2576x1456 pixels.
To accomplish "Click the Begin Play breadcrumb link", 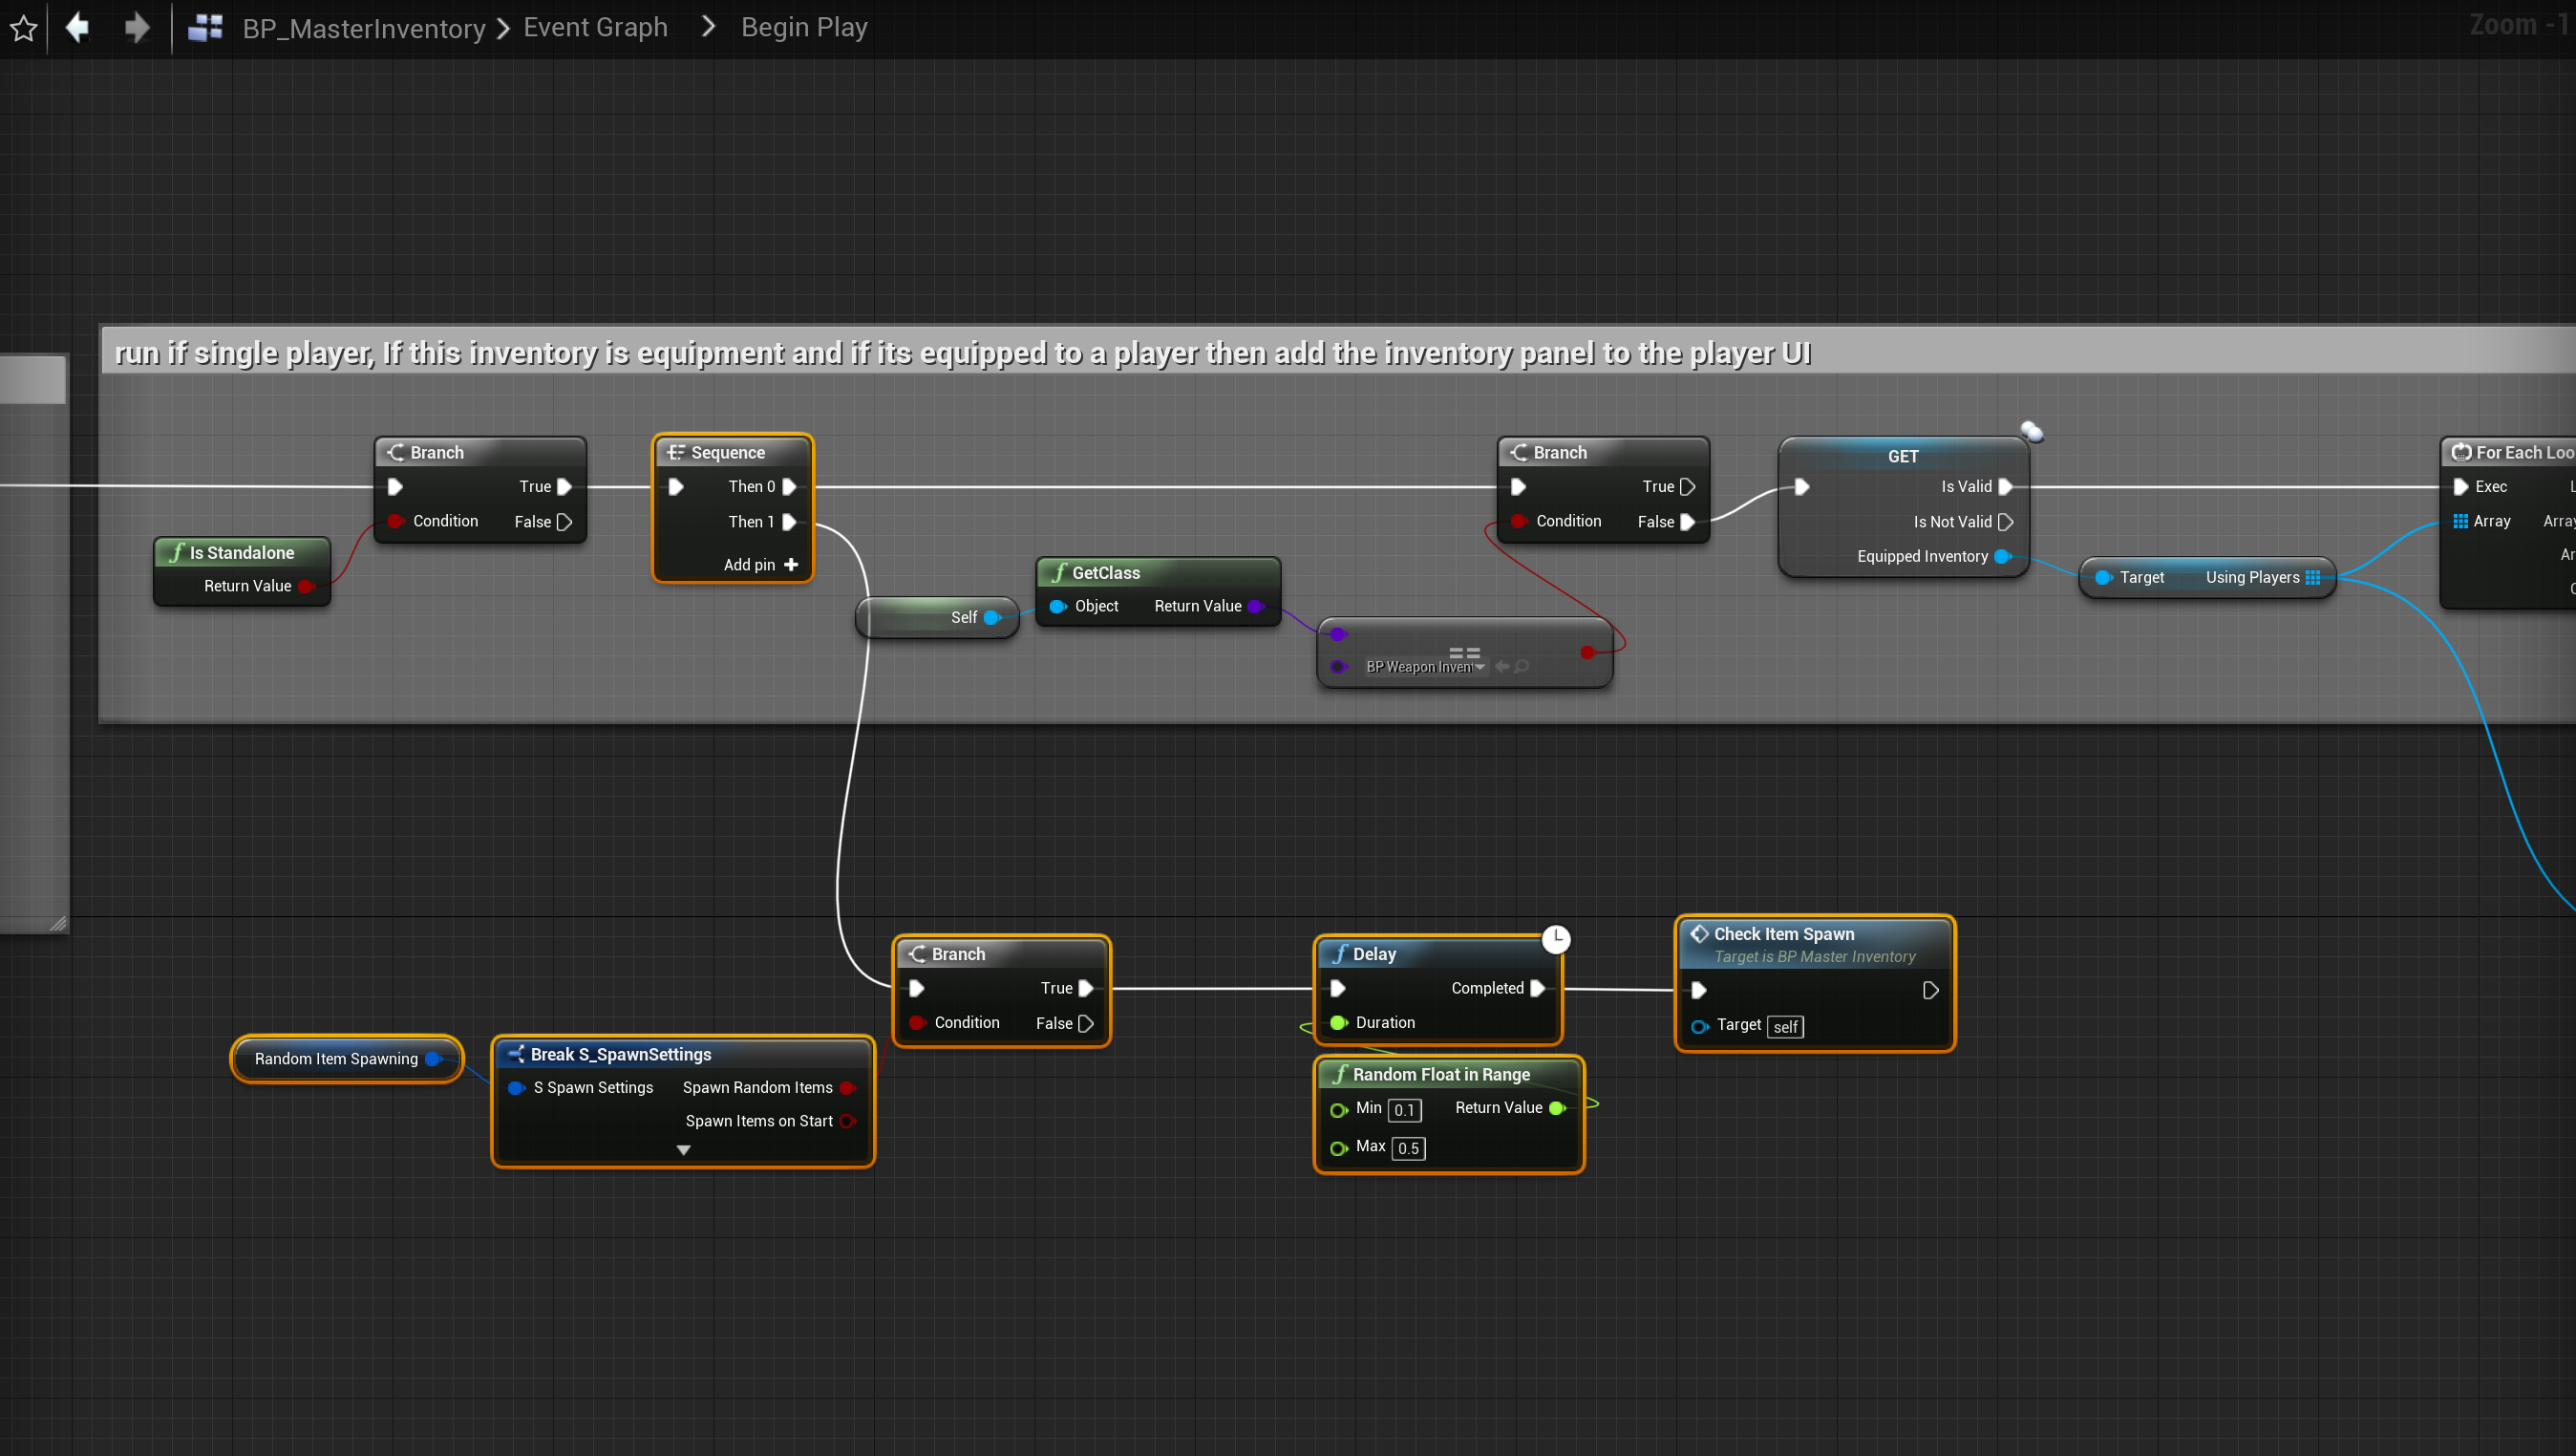I will pos(803,28).
